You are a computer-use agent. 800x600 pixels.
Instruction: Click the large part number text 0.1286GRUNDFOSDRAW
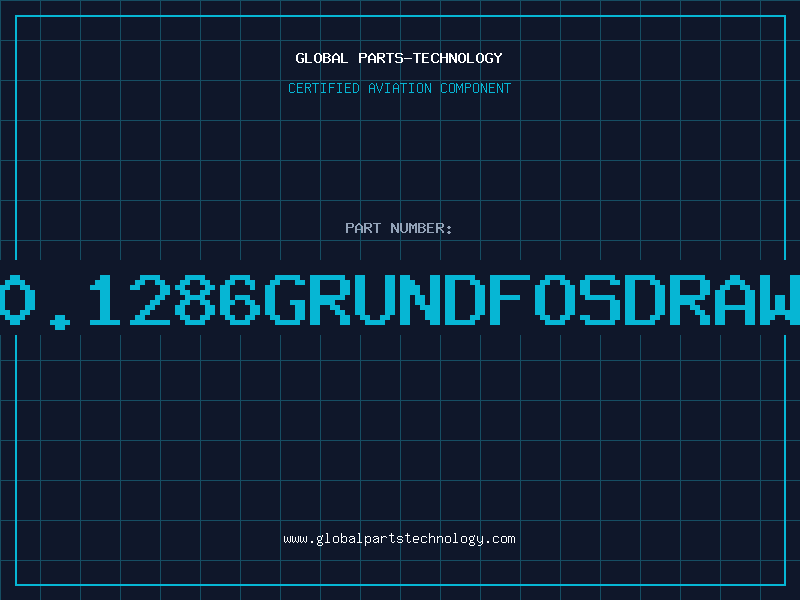(400, 301)
